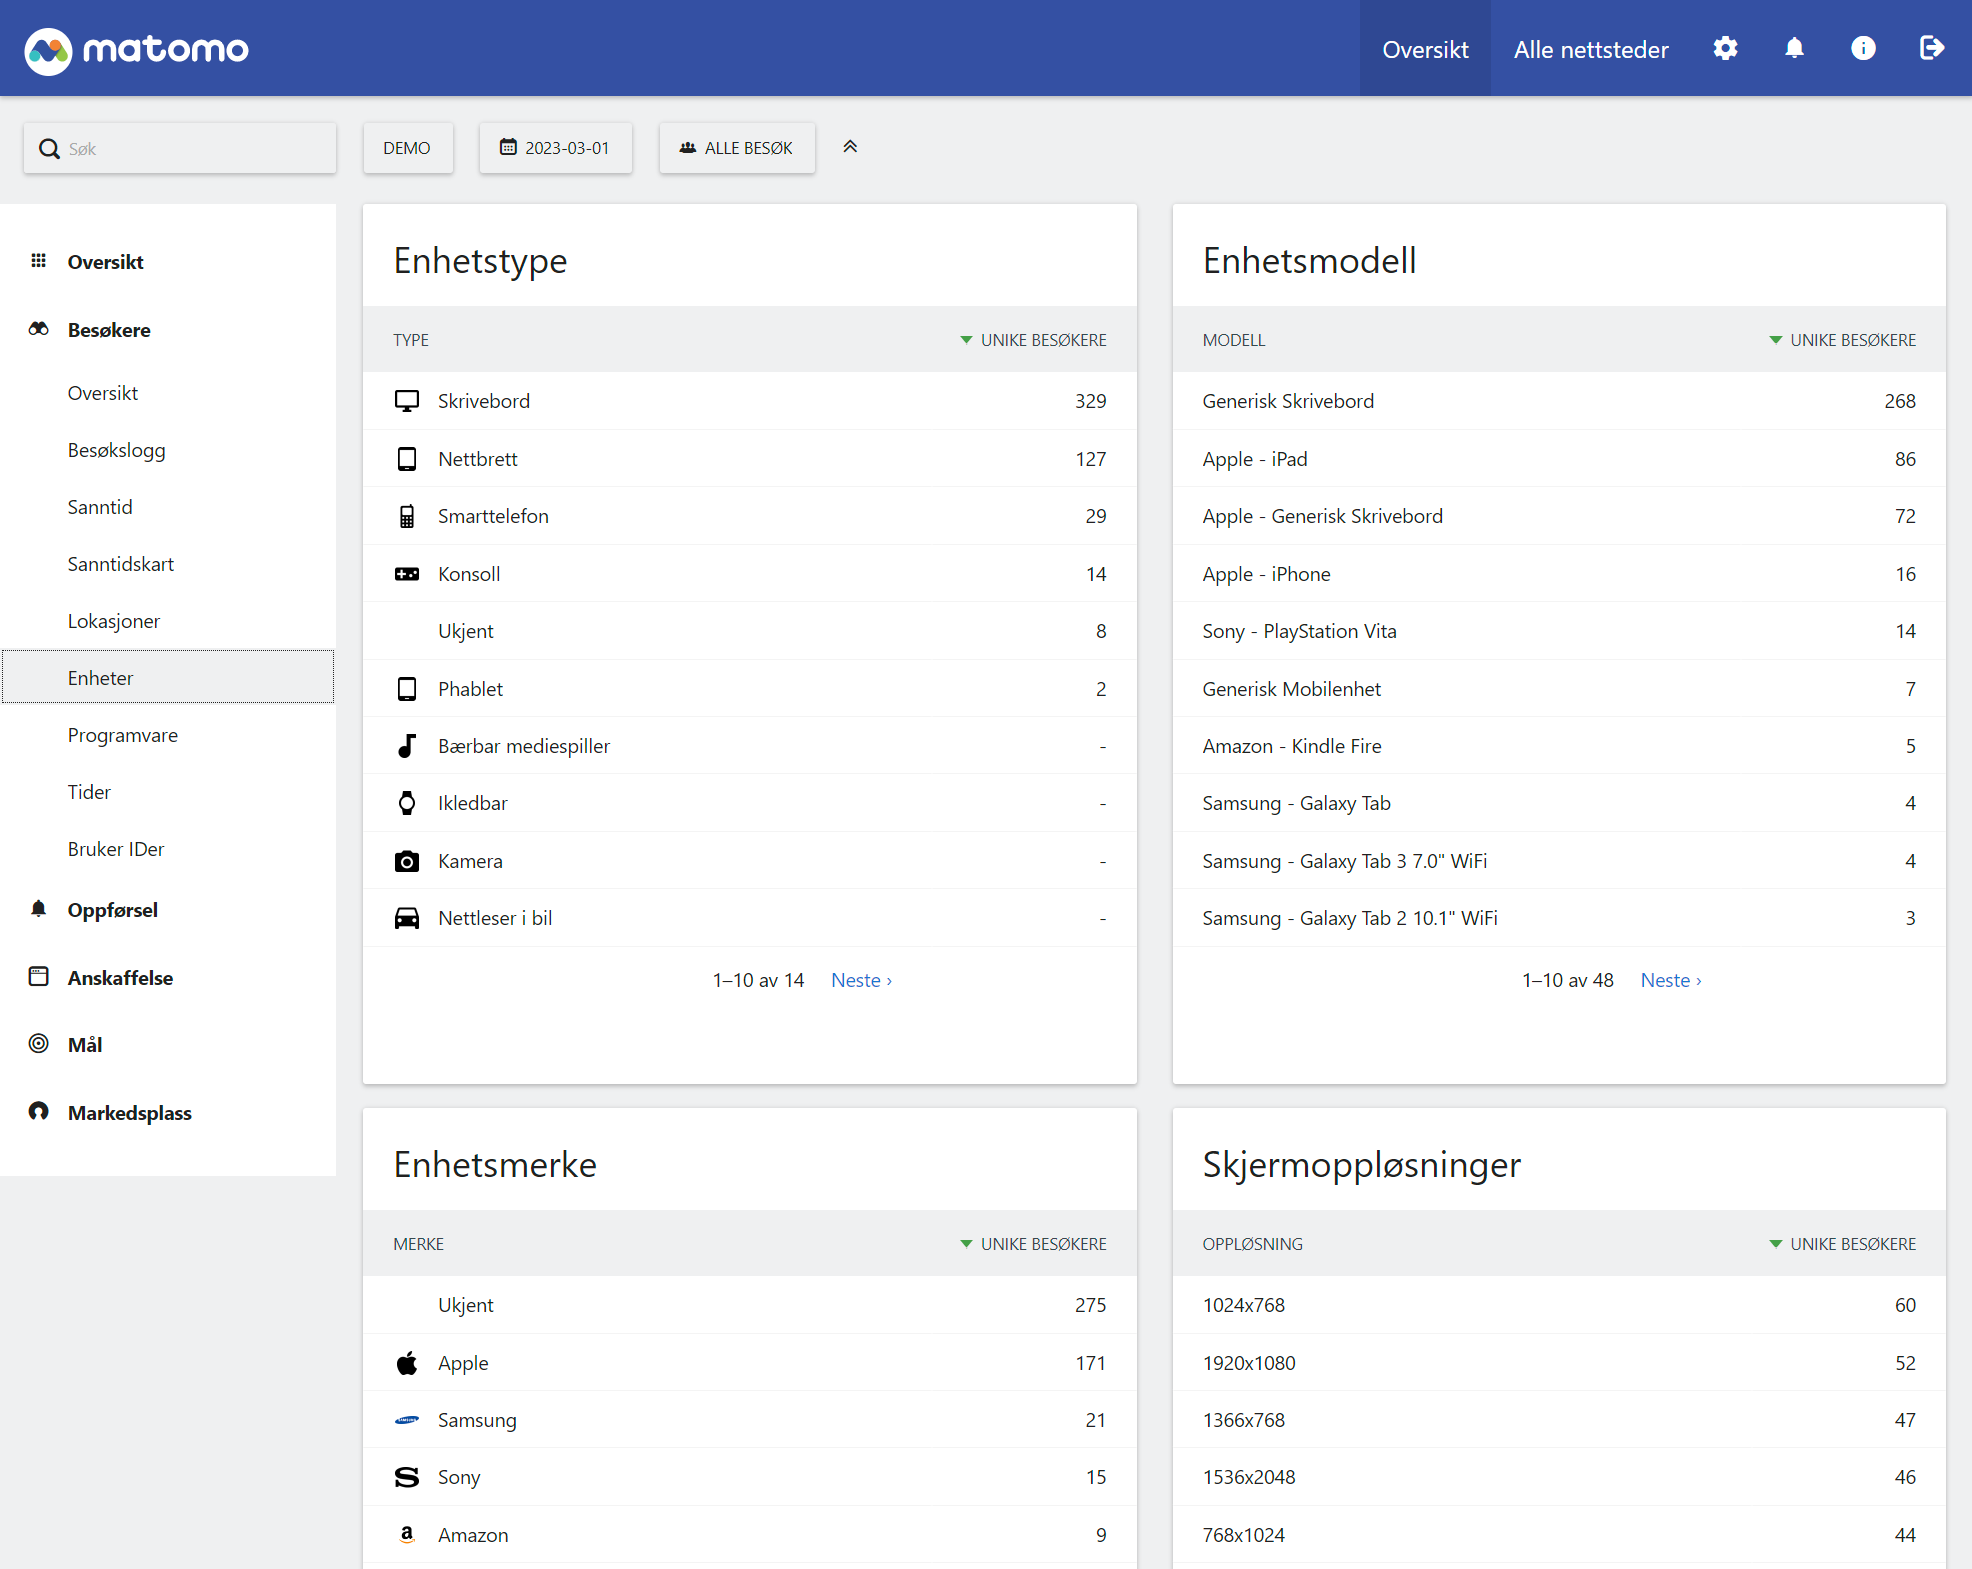Click the sign out icon
This screenshot has width=1972, height=1569.
[x=1931, y=48]
